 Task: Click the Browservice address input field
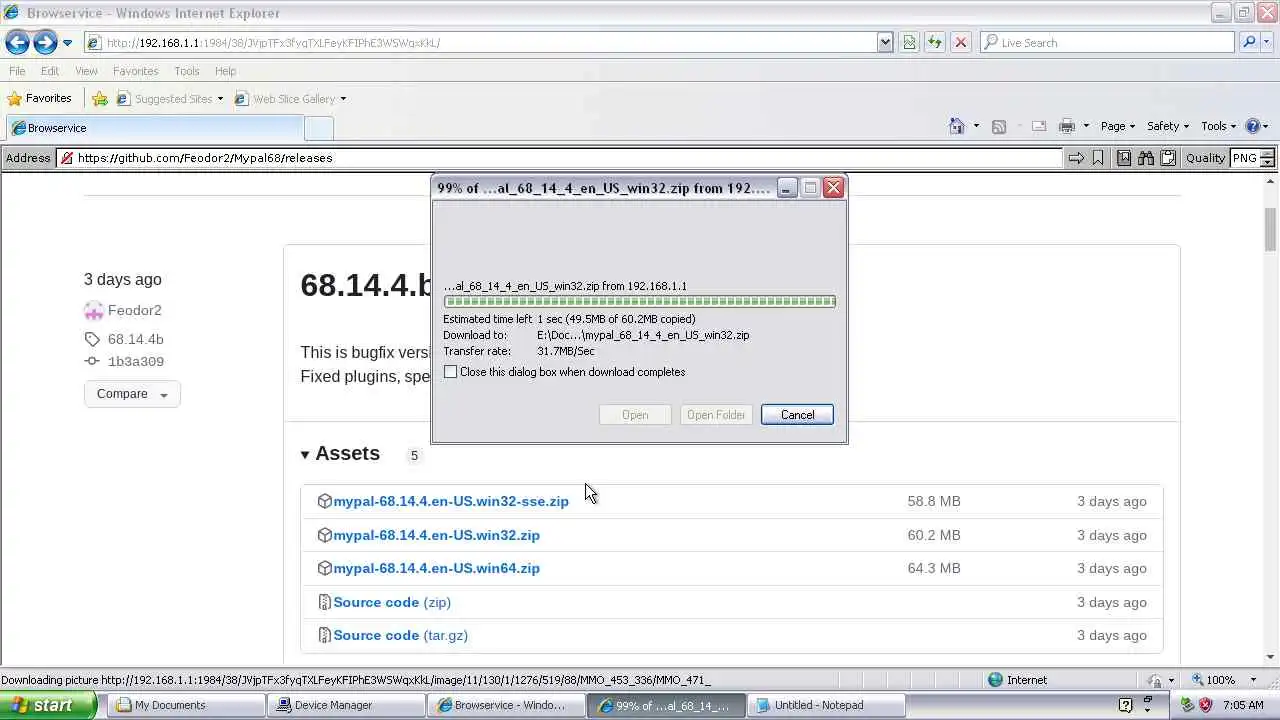[x=560, y=158]
